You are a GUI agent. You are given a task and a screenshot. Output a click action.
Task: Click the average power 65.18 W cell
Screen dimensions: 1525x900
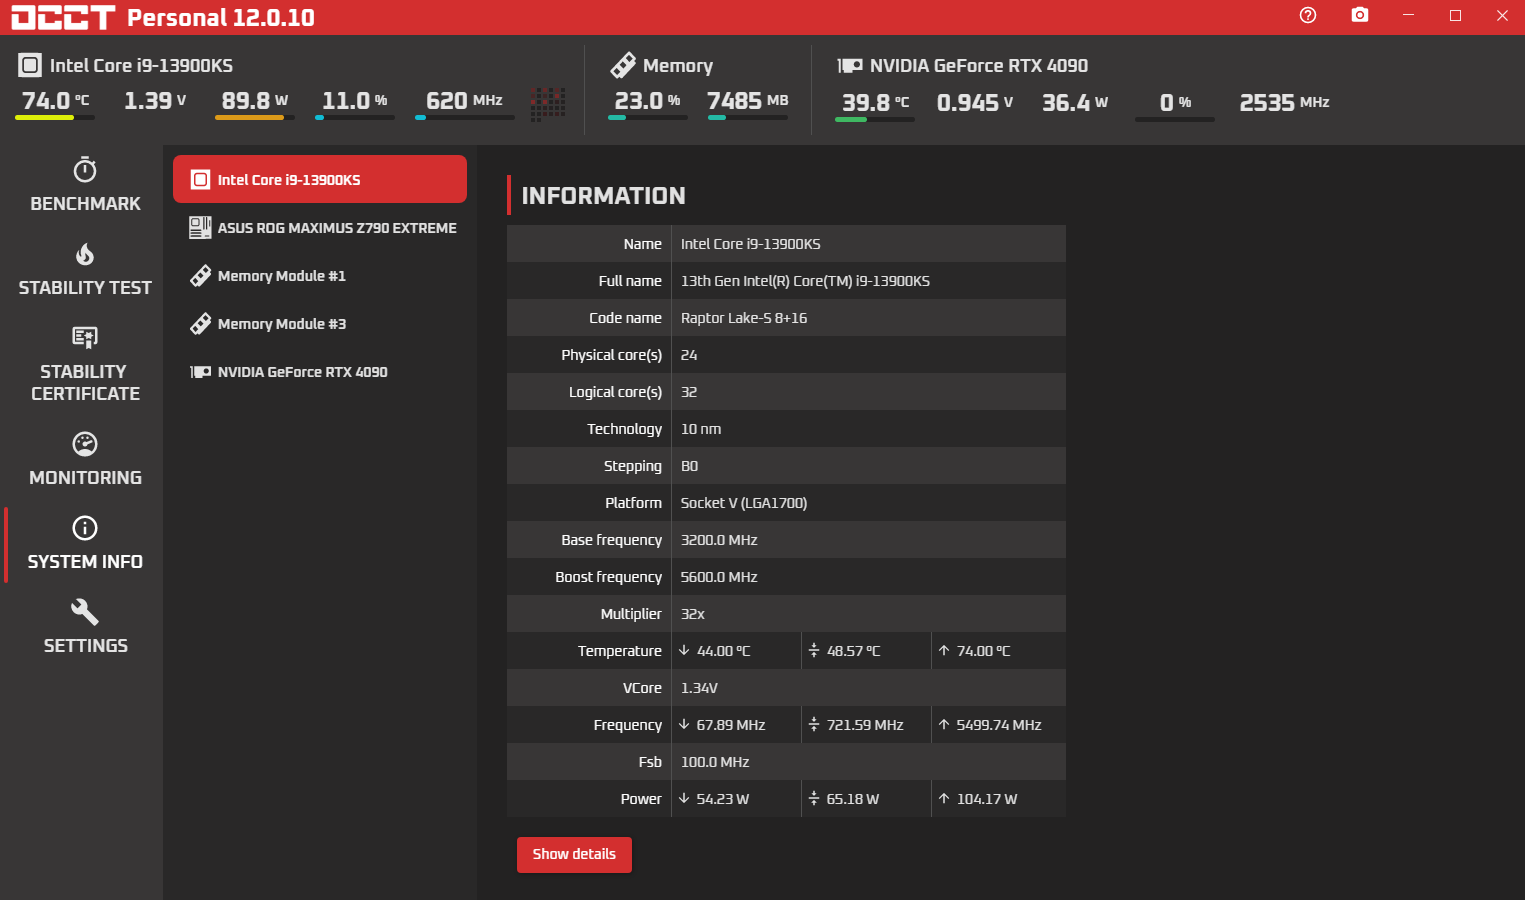coord(866,799)
